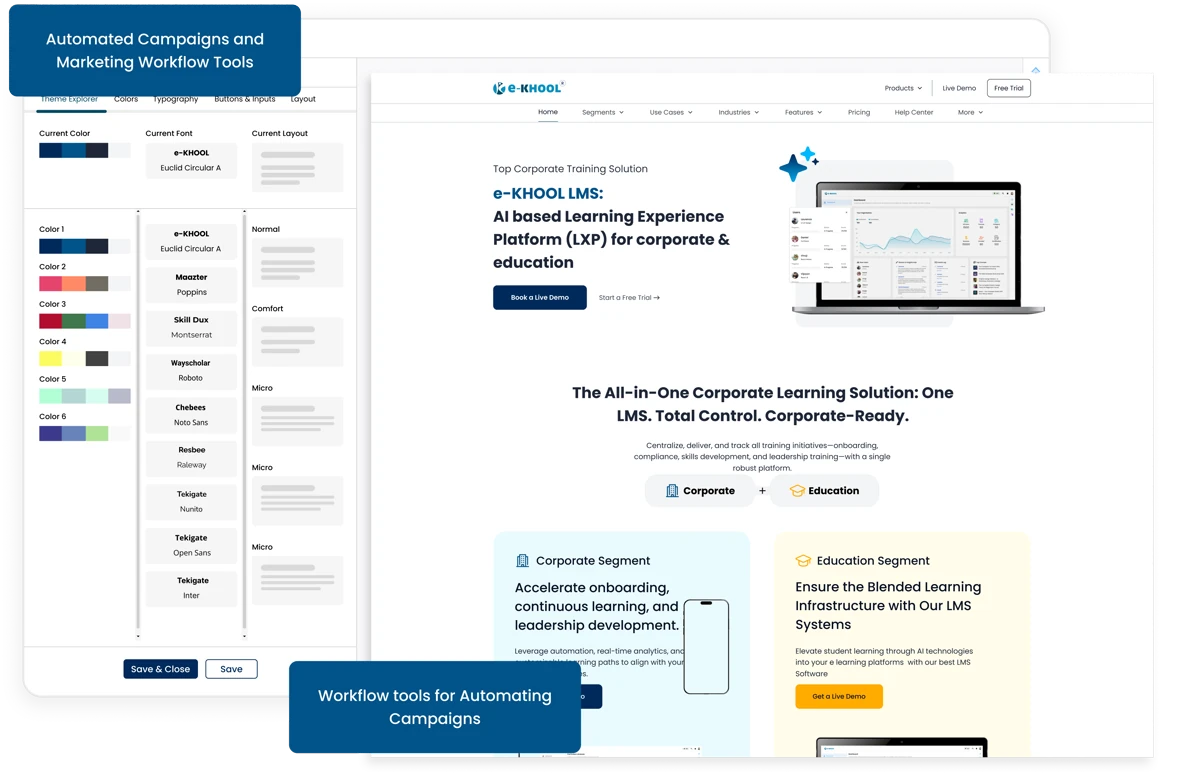Click the 'Corporate Segment' card title
The width and height of the screenshot is (1200, 774).
click(x=593, y=561)
